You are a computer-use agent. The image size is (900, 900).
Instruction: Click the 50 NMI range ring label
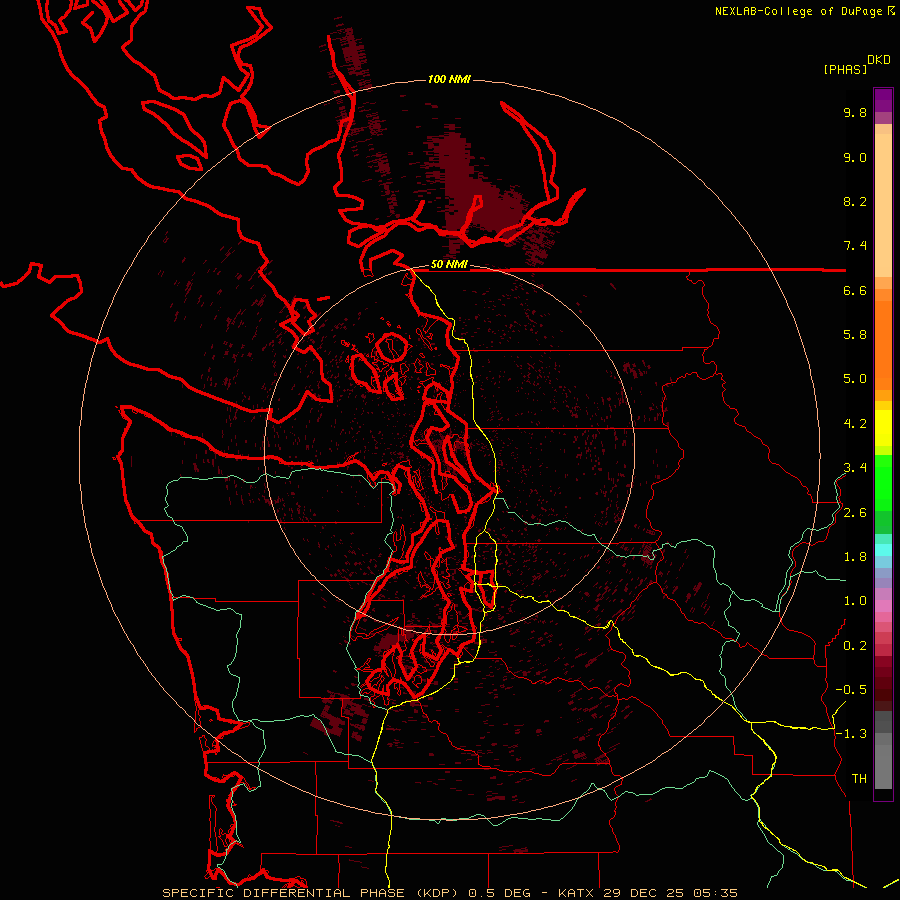(449, 265)
